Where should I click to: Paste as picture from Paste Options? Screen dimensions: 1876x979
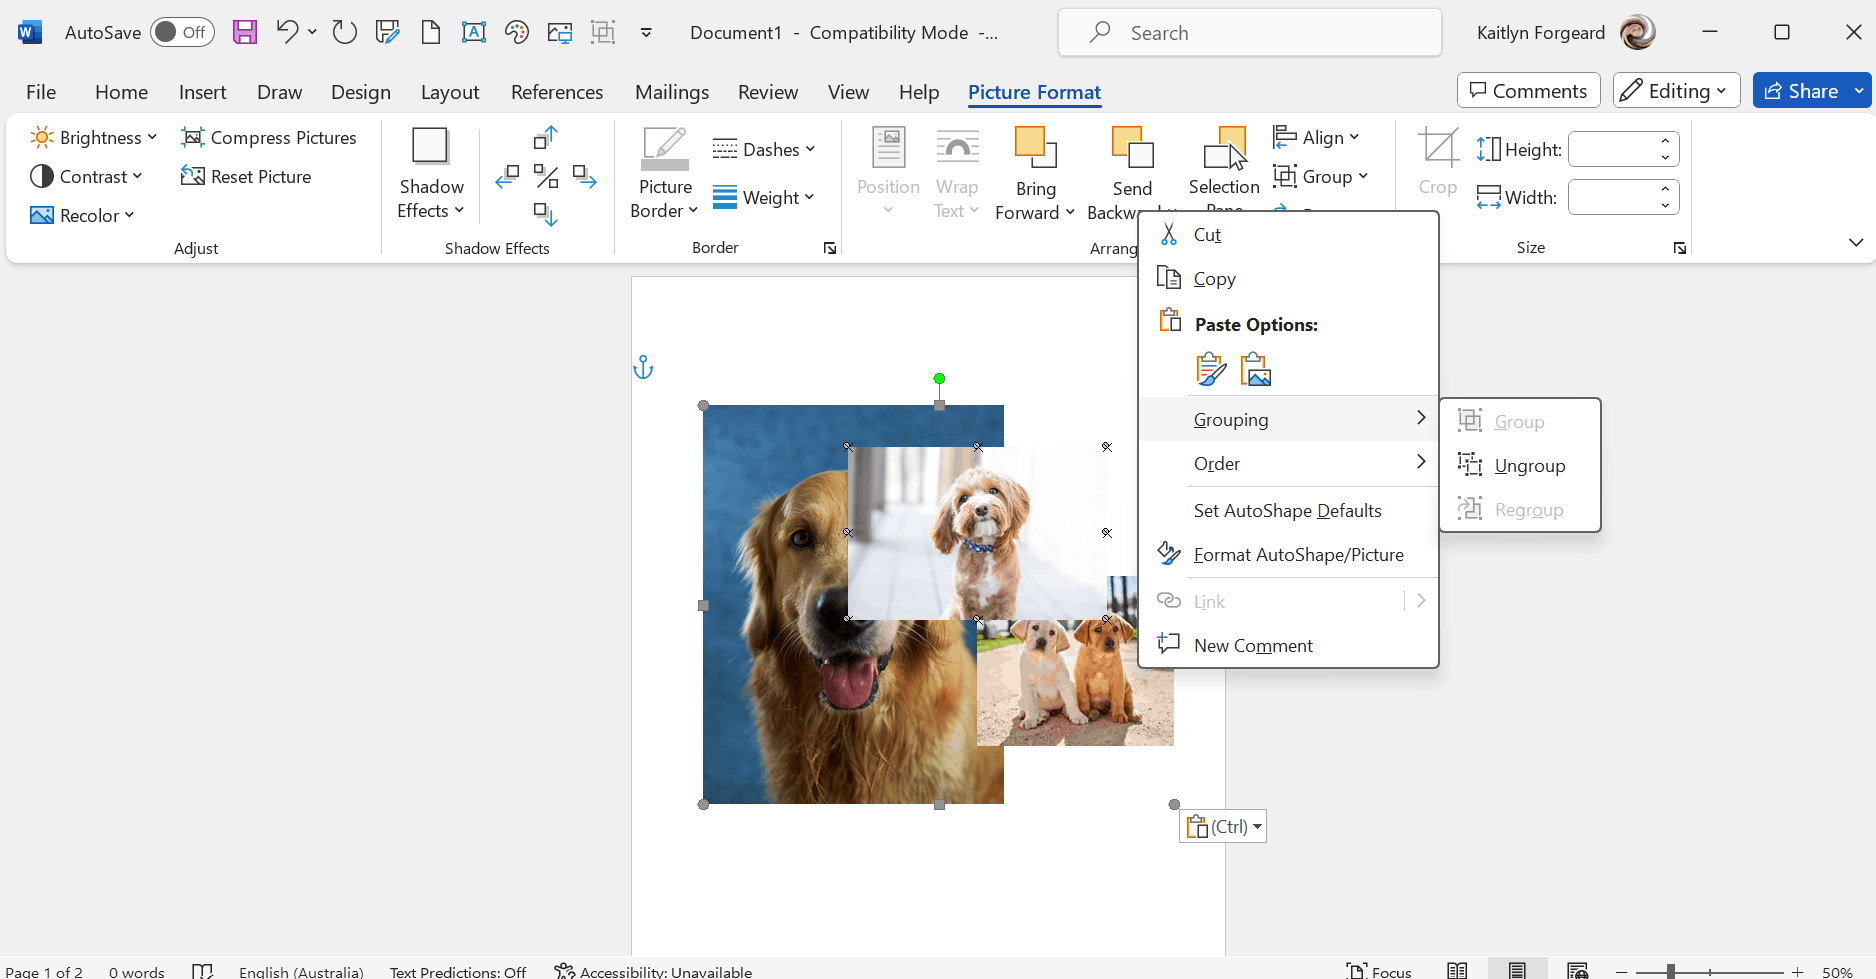[x=1256, y=369]
